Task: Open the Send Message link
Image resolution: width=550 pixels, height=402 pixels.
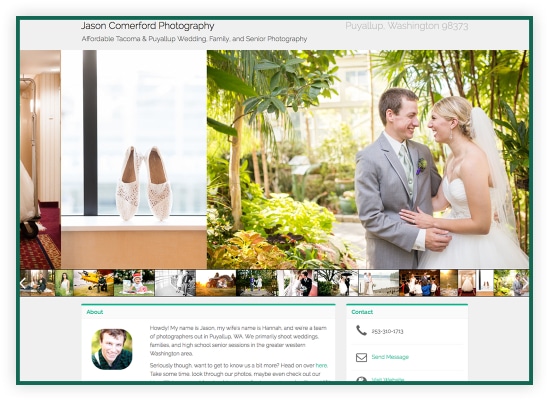Action: point(390,357)
